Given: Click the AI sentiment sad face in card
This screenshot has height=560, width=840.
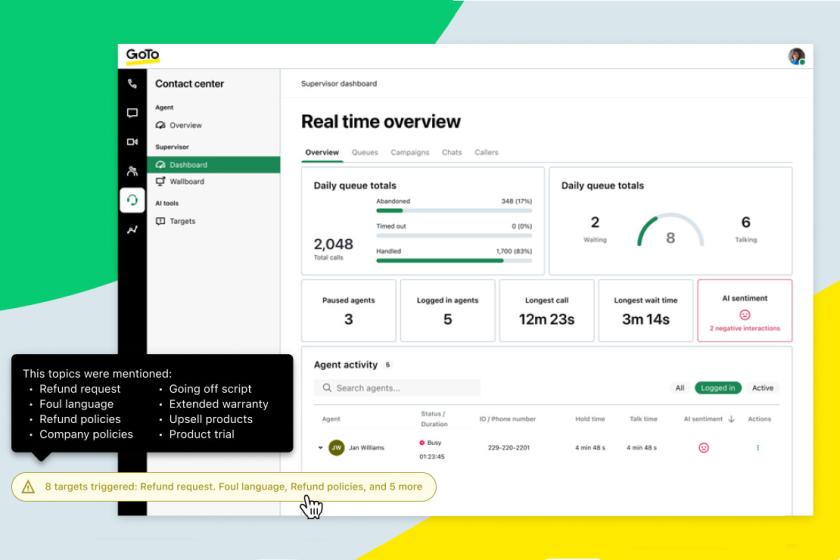Looking at the screenshot, I should pos(745,315).
